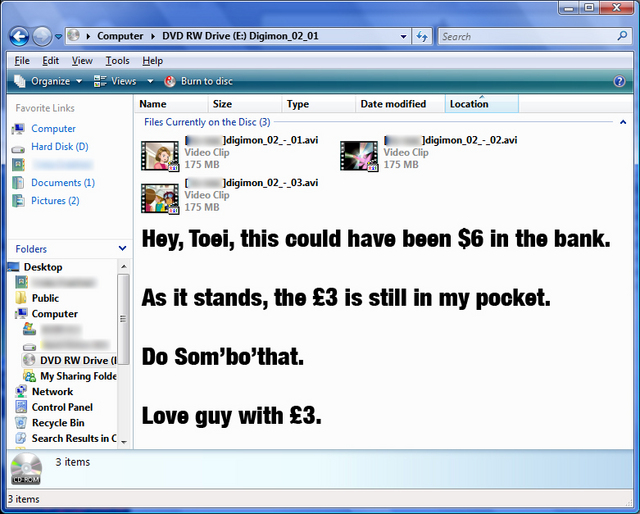The image size is (640, 514).
Task: Click the Recycle Bin tree icon
Action: (21, 422)
